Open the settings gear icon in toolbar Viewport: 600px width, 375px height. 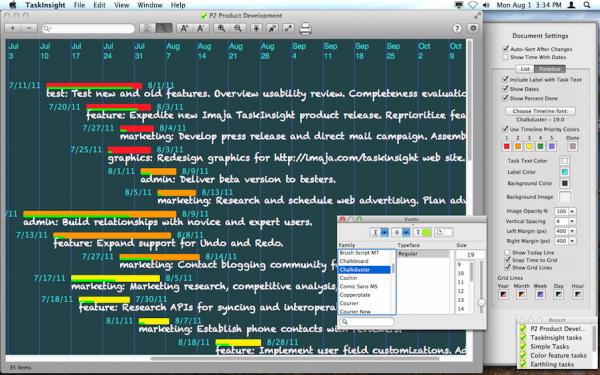click(x=473, y=28)
